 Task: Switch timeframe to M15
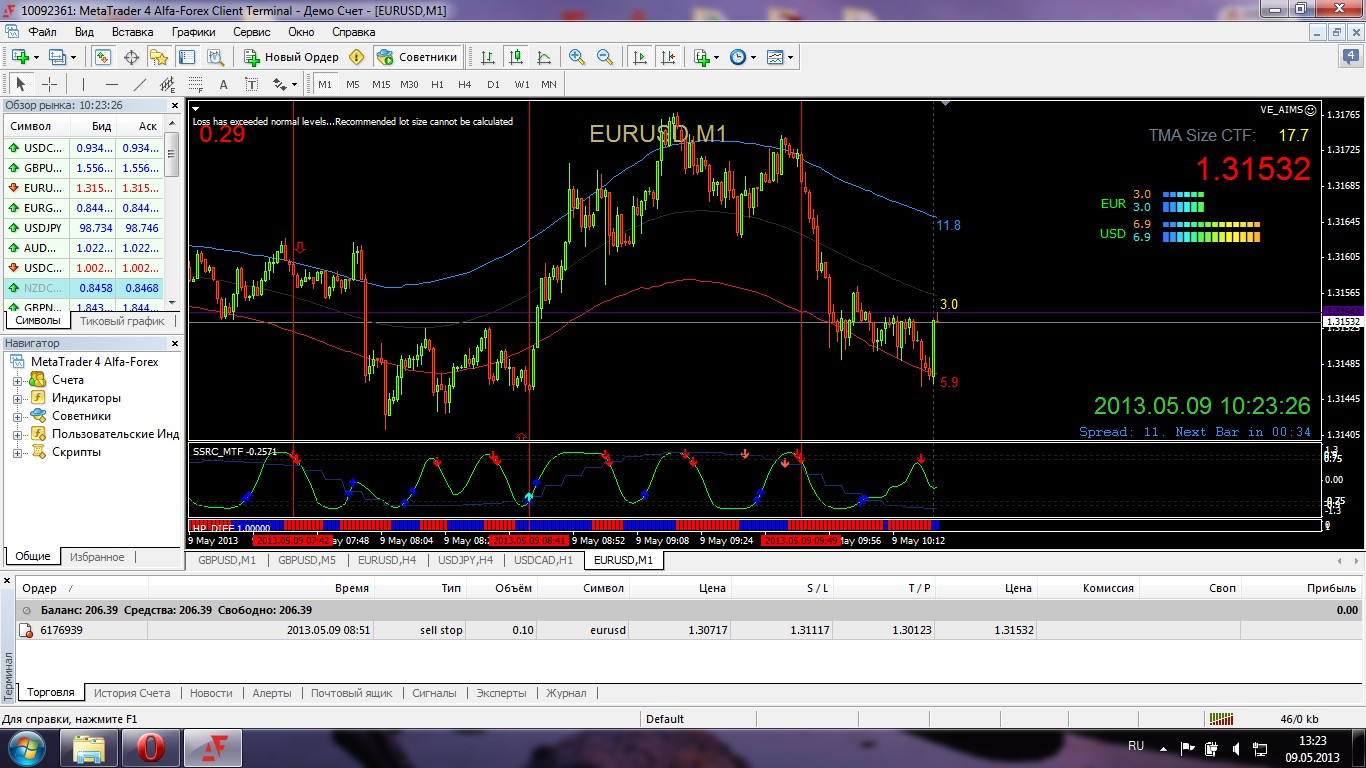point(381,84)
